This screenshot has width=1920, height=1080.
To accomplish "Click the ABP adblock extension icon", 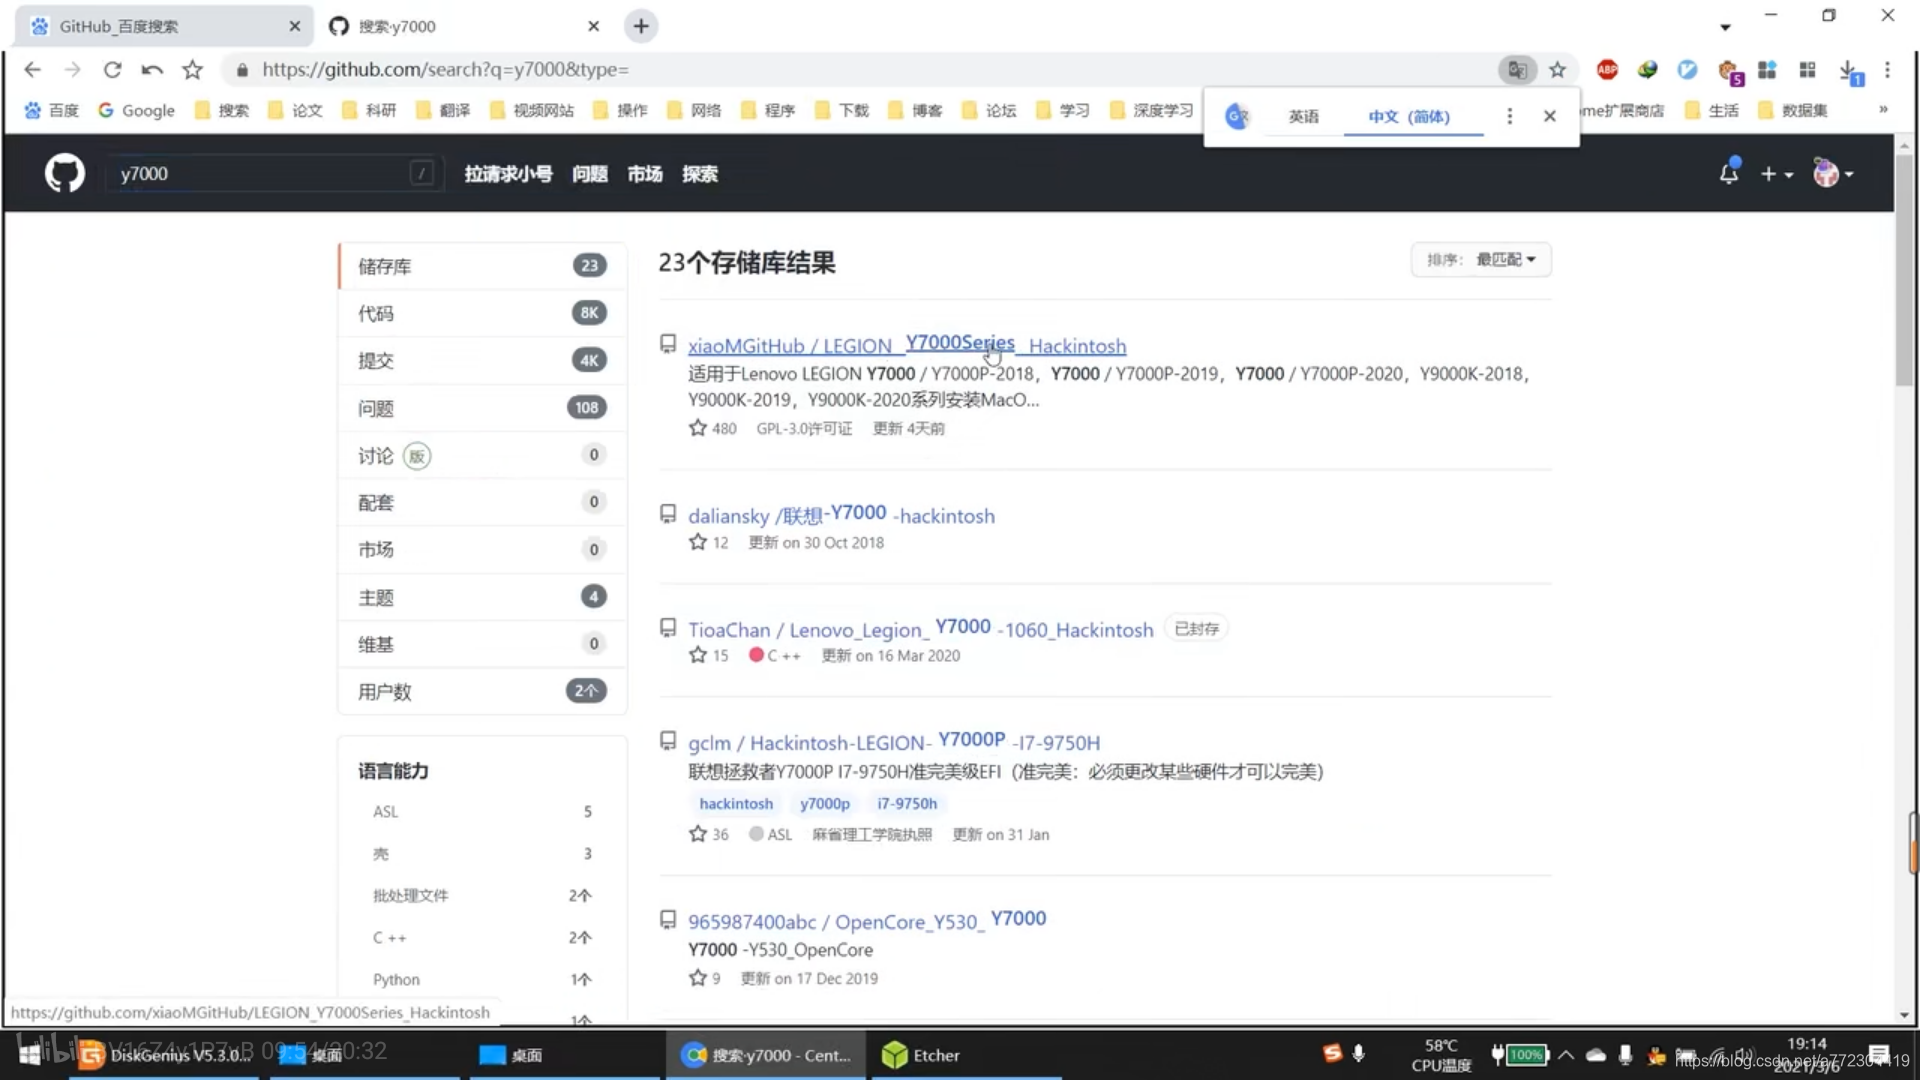I will click(1607, 69).
